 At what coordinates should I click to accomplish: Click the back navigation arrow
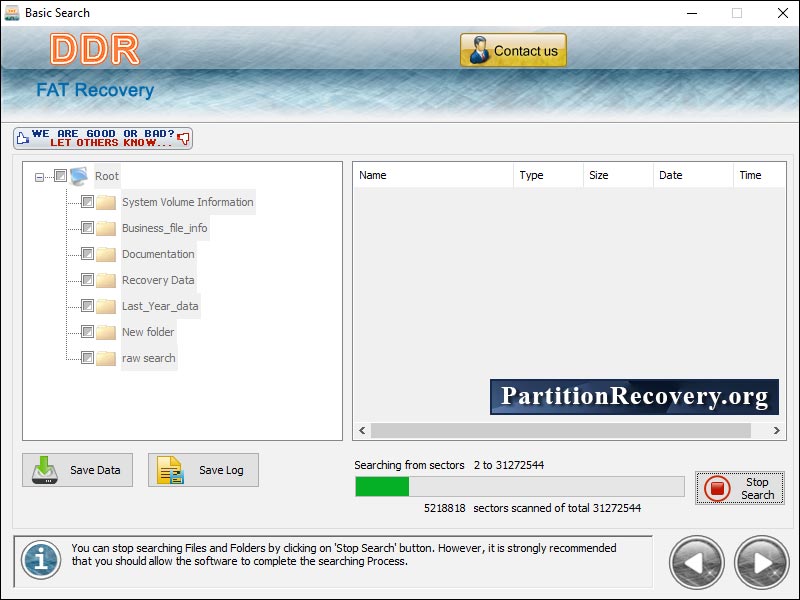[696, 562]
